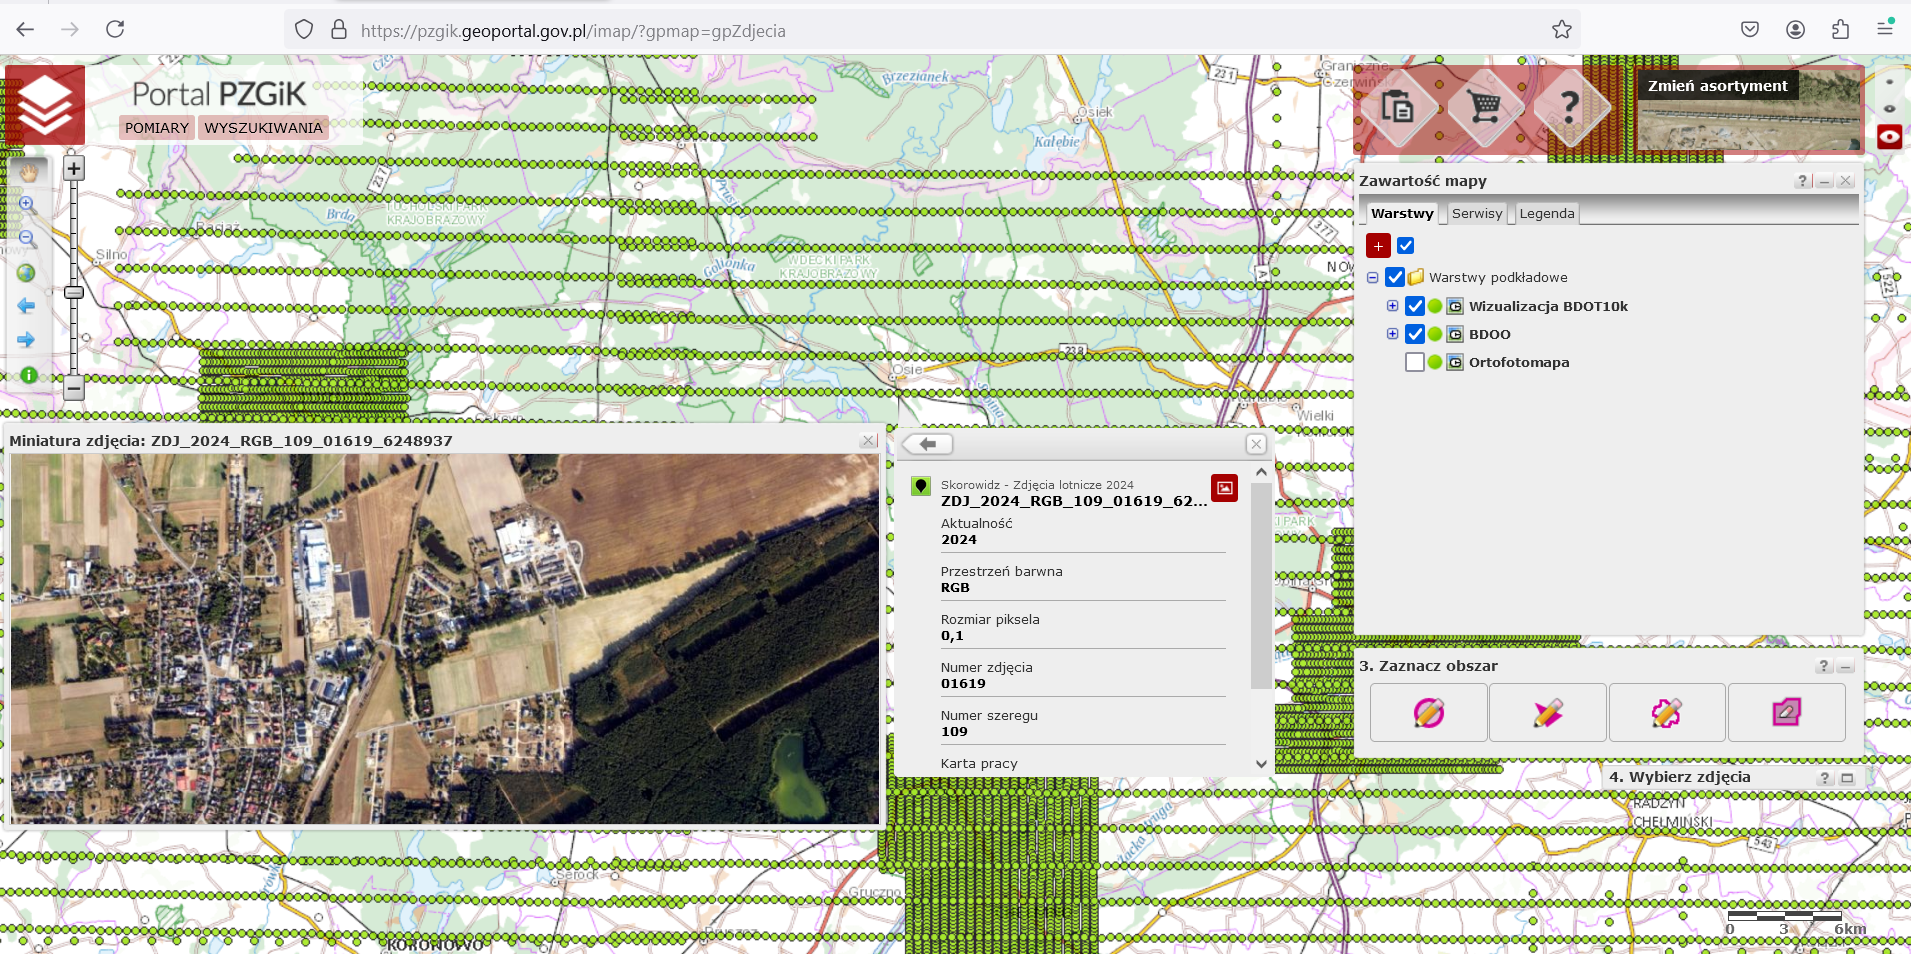Go to previous map view arrow

point(27,306)
